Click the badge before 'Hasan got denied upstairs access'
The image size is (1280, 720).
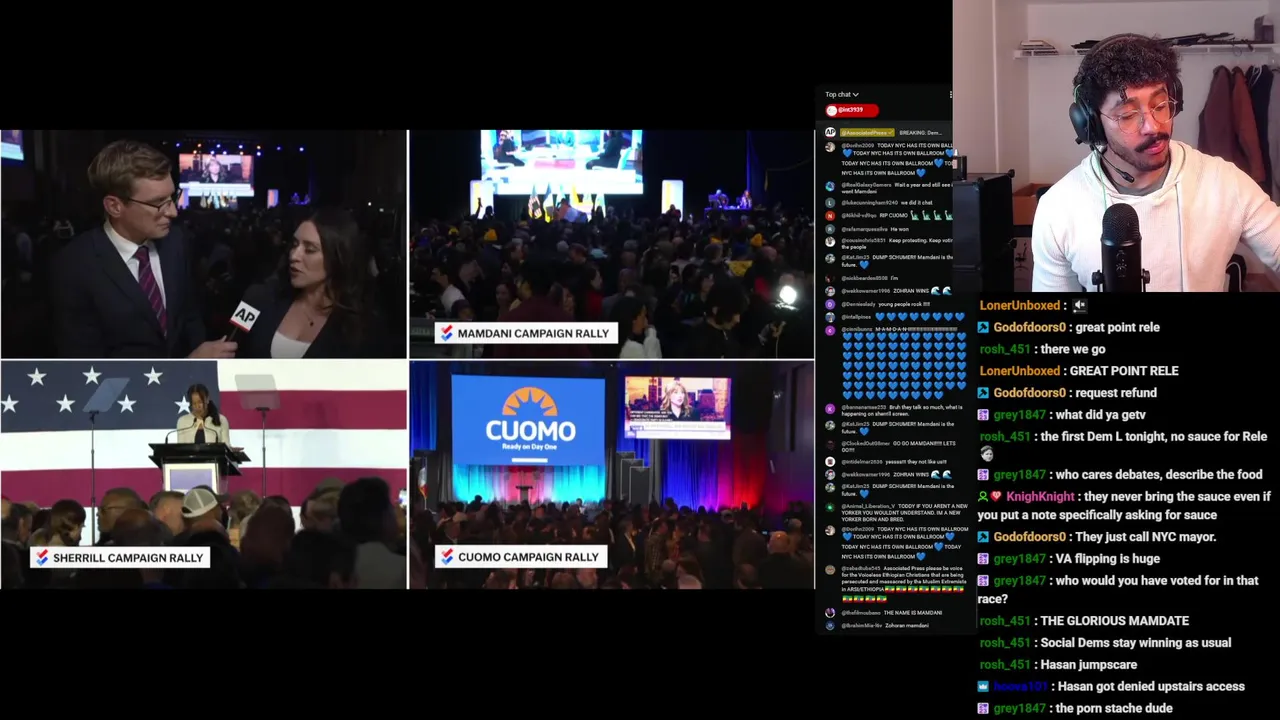click(983, 687)
